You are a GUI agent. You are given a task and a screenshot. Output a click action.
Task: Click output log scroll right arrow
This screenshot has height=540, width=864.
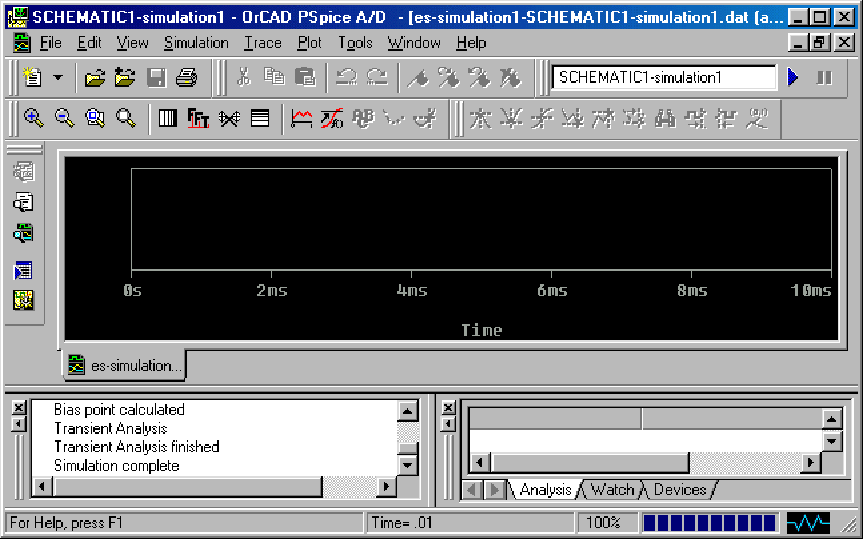[386, 487]
